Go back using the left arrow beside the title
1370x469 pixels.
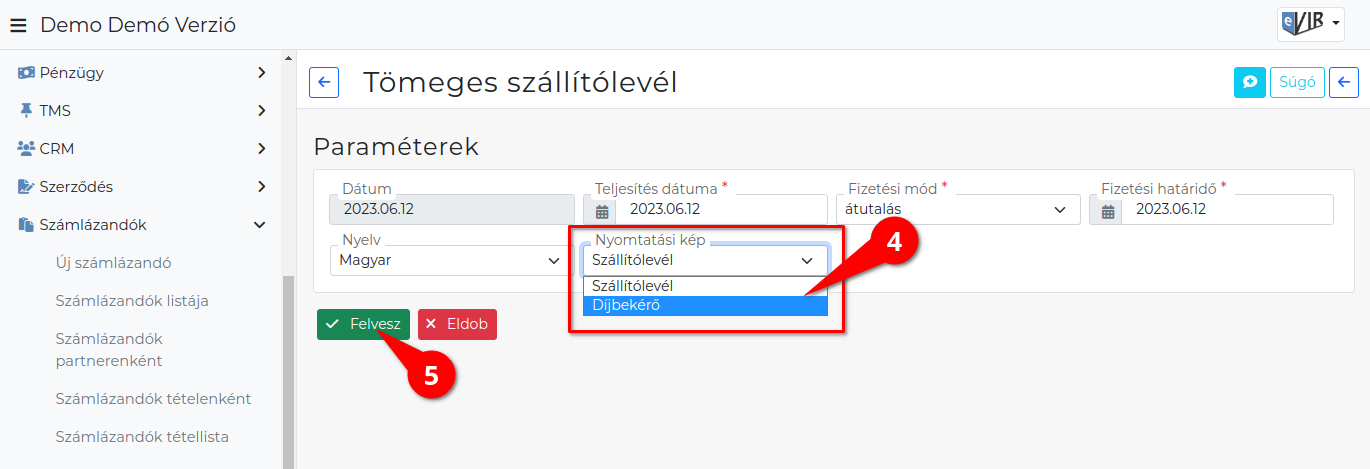[x=324, y=82]
